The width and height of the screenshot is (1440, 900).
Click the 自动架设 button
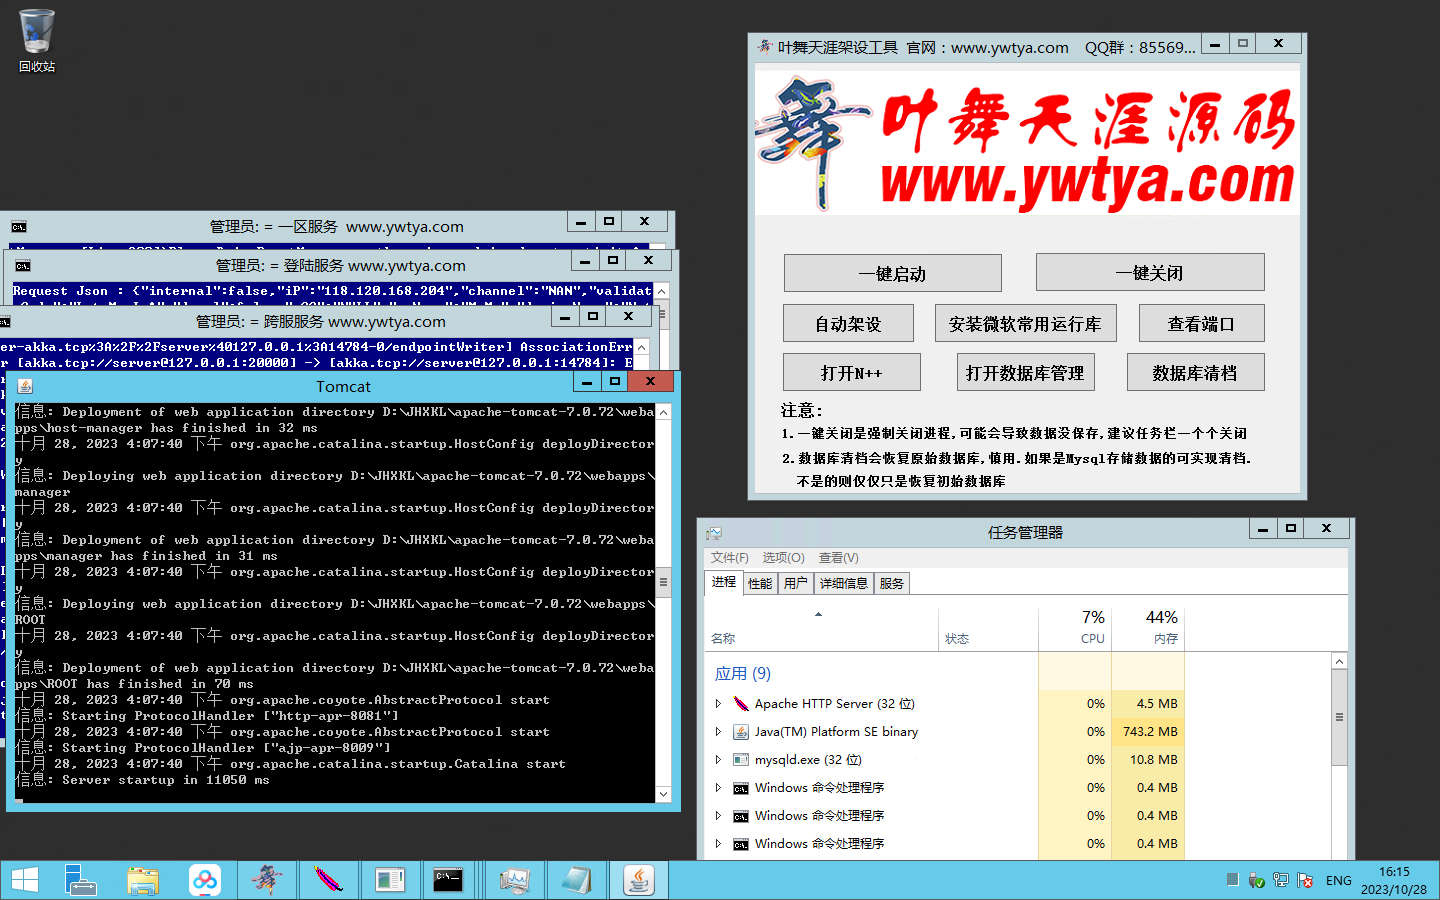point(848,323)
